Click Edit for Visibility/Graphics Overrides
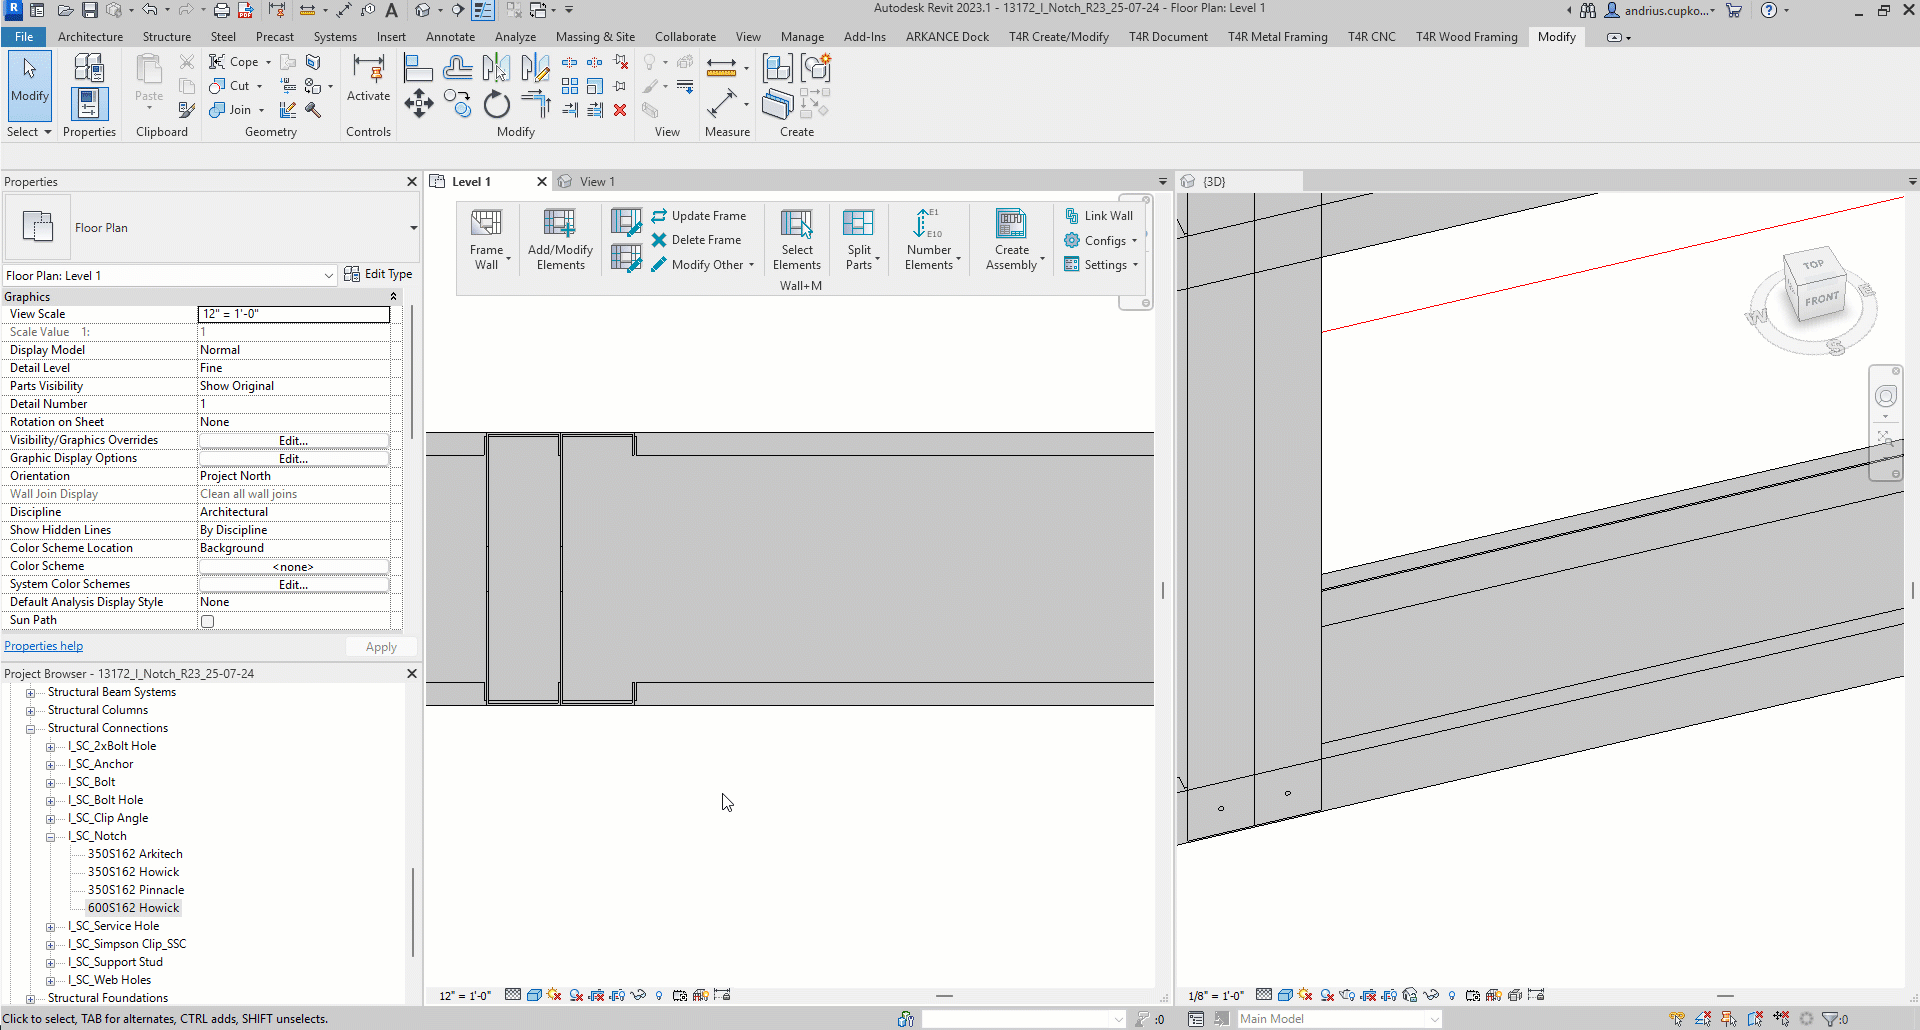Screen dimensions: 1920x1030 [293, 441]
